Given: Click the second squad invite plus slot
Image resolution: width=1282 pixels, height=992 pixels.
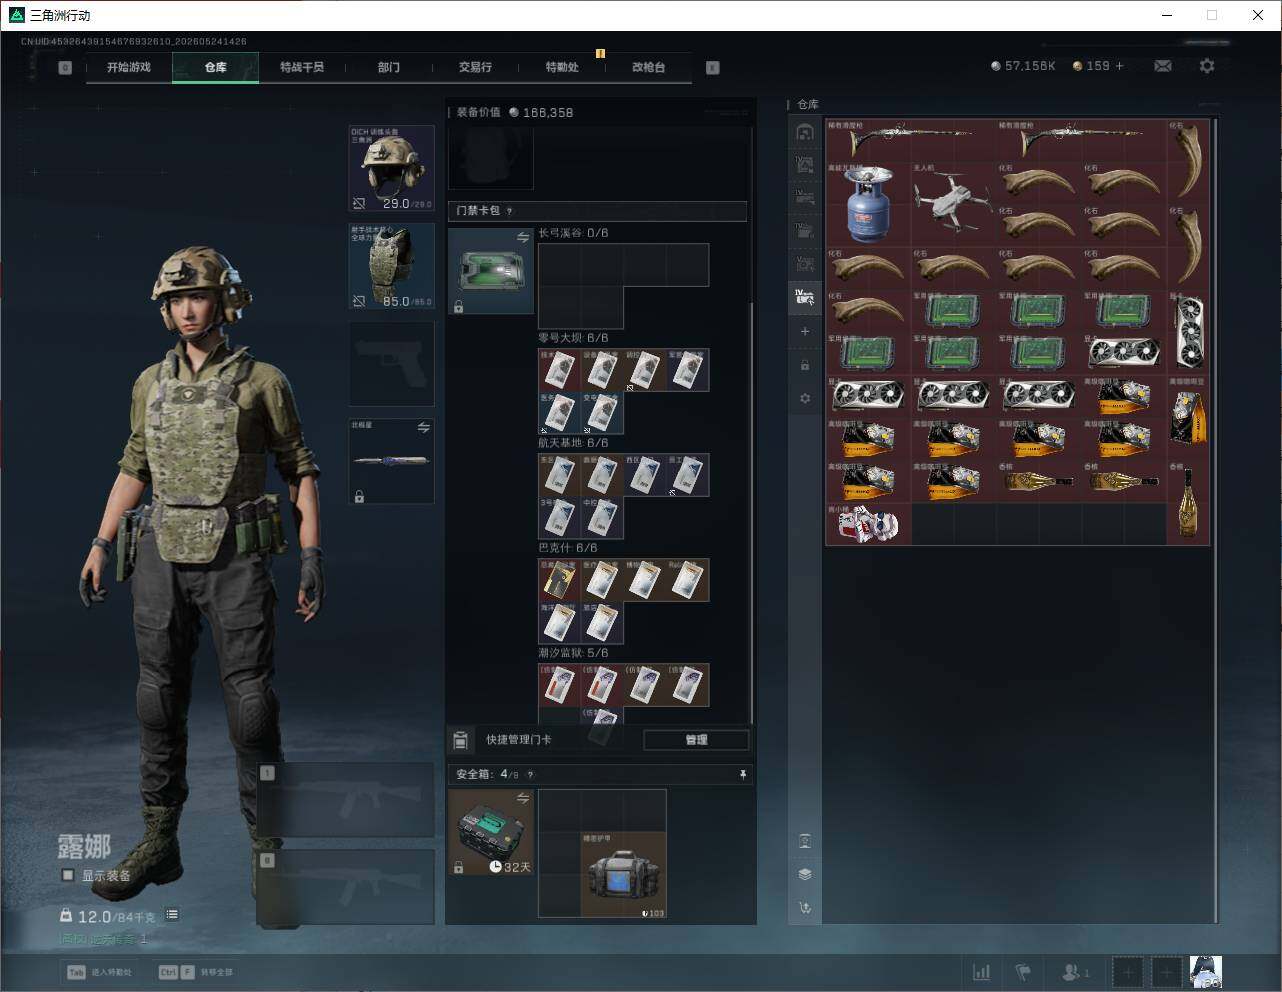Looking at the screenshot, I should (x=1166, y=972).
